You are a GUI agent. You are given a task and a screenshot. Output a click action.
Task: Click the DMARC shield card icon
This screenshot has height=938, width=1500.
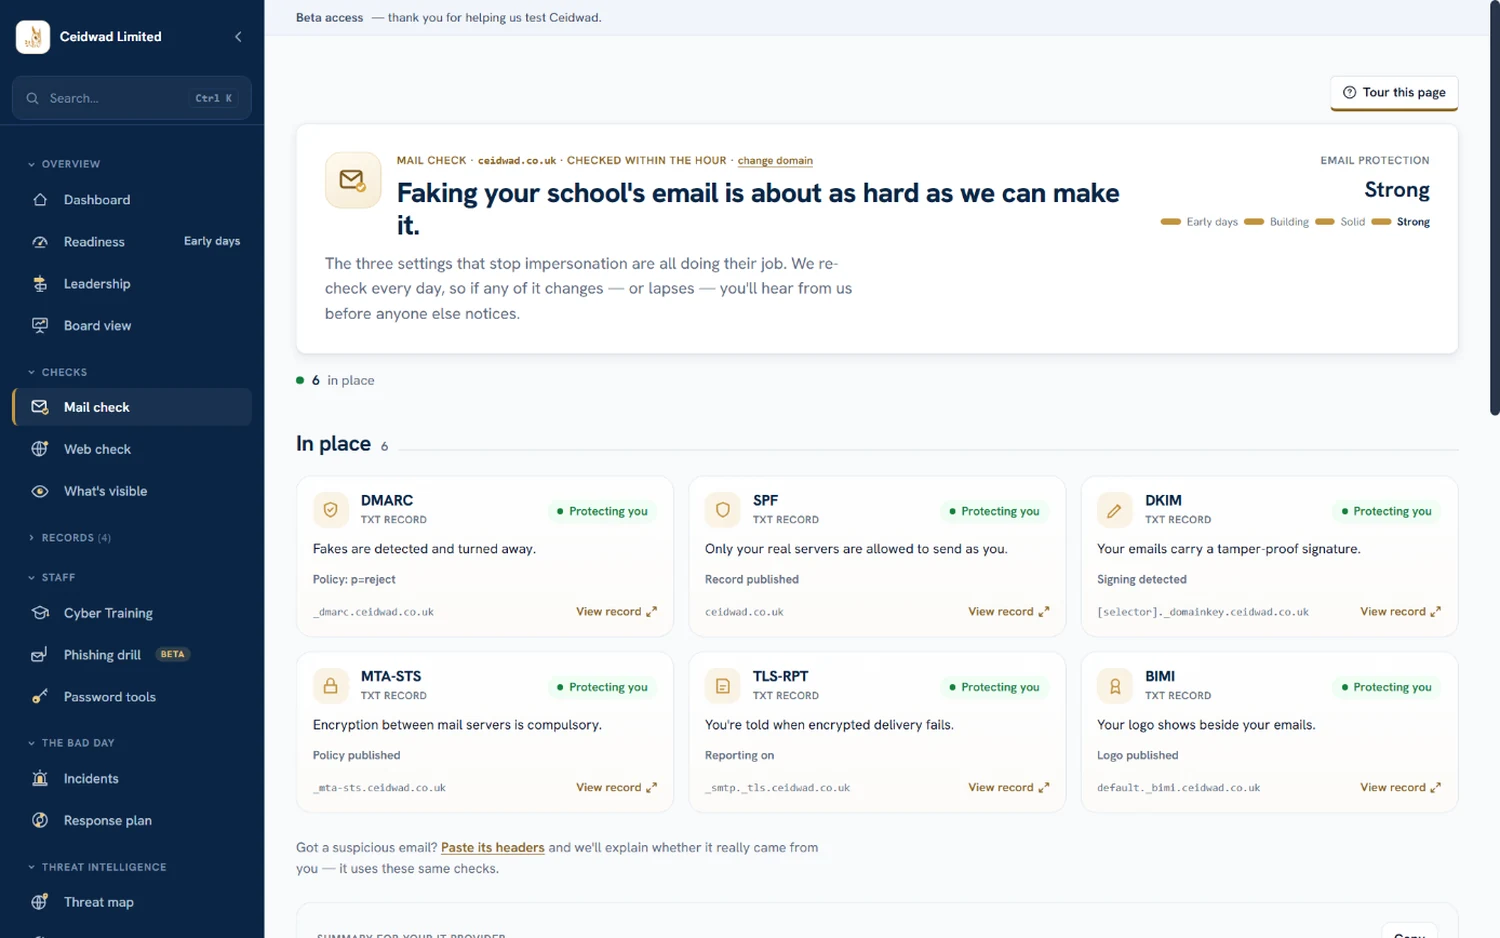pyautogui.click(x=330, y=510)
